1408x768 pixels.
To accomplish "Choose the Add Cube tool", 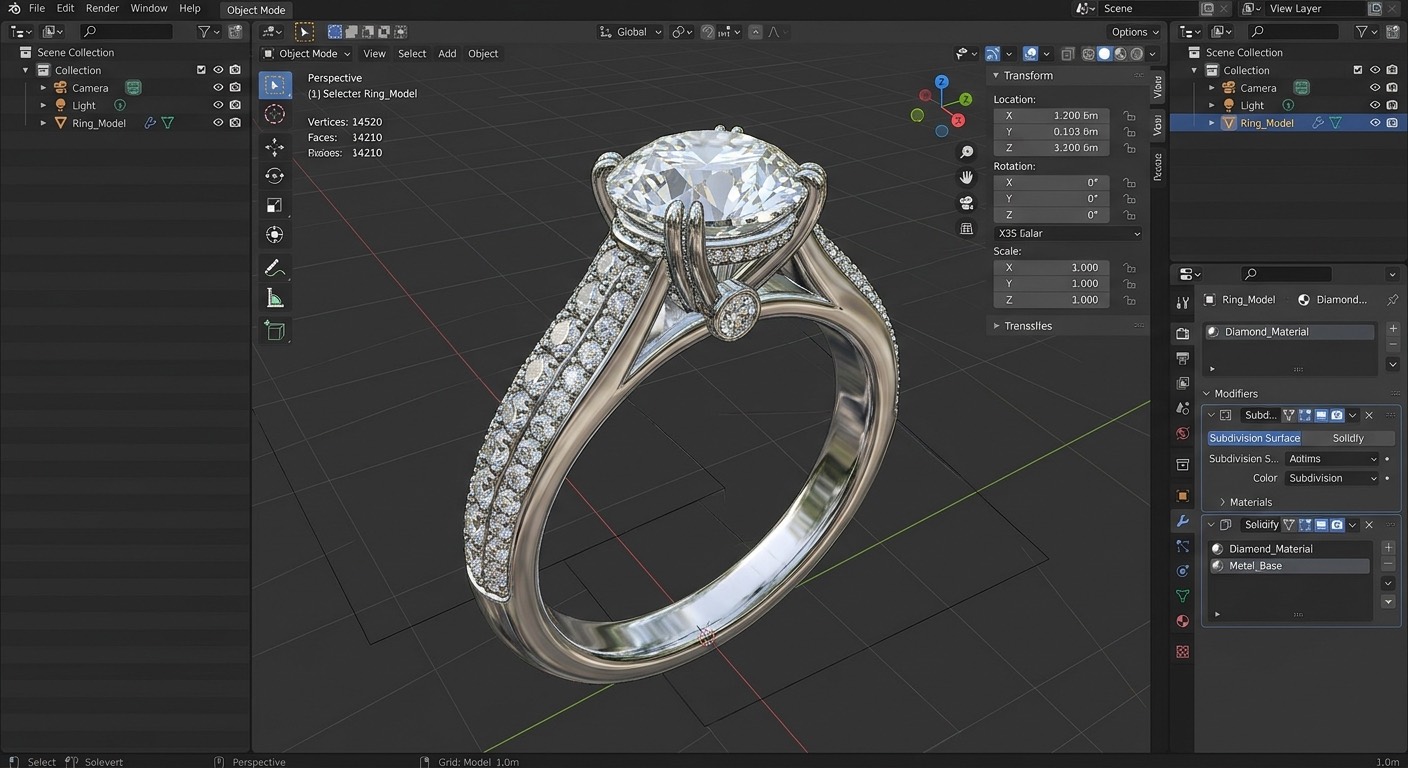I will coord(274,330).
